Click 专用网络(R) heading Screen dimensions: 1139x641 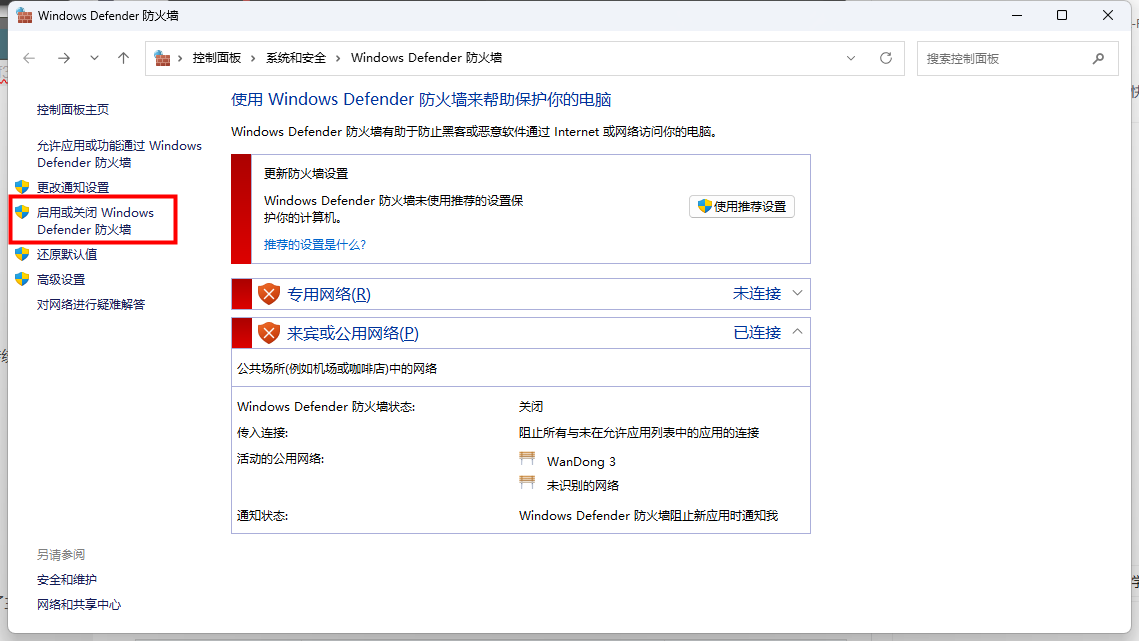(x=328, y=294)
